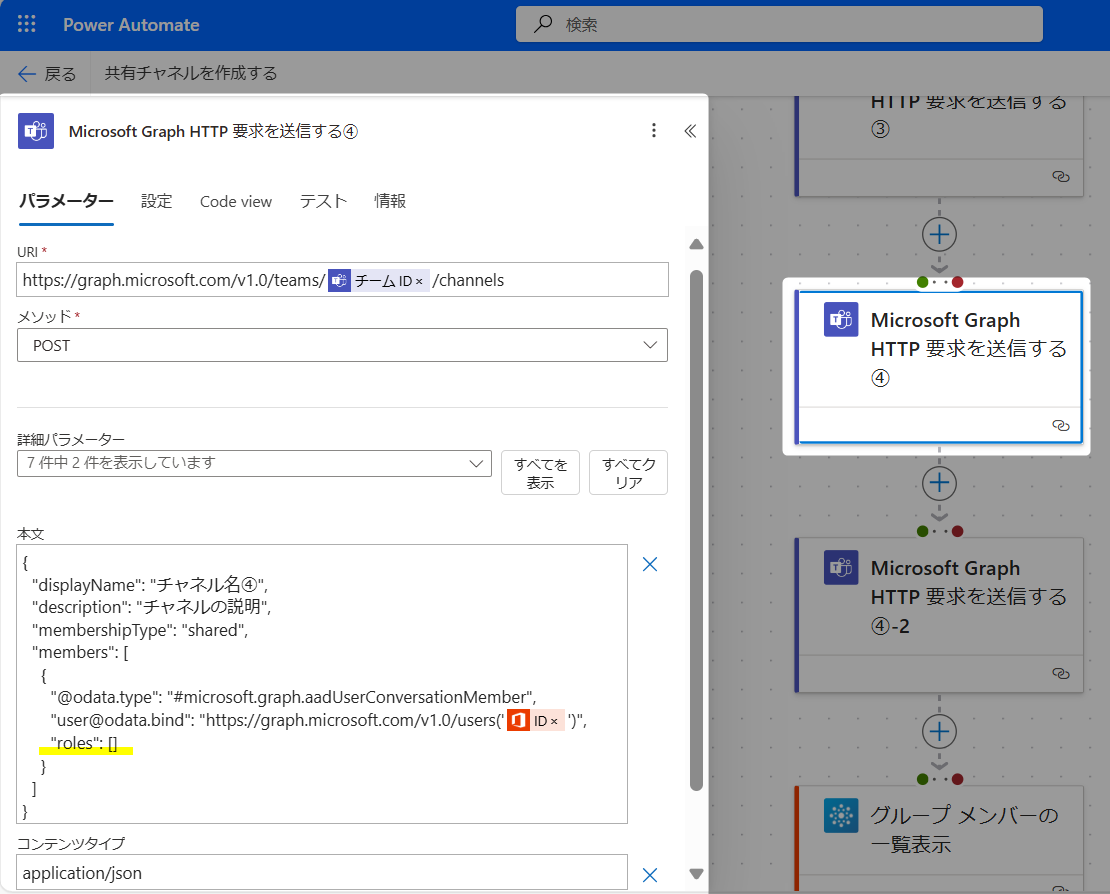Screen dimensions: 1110x894
Task: Expand the 詳細パラメーター dropdown
Action: pyautogui.click(x=254, y=463)
